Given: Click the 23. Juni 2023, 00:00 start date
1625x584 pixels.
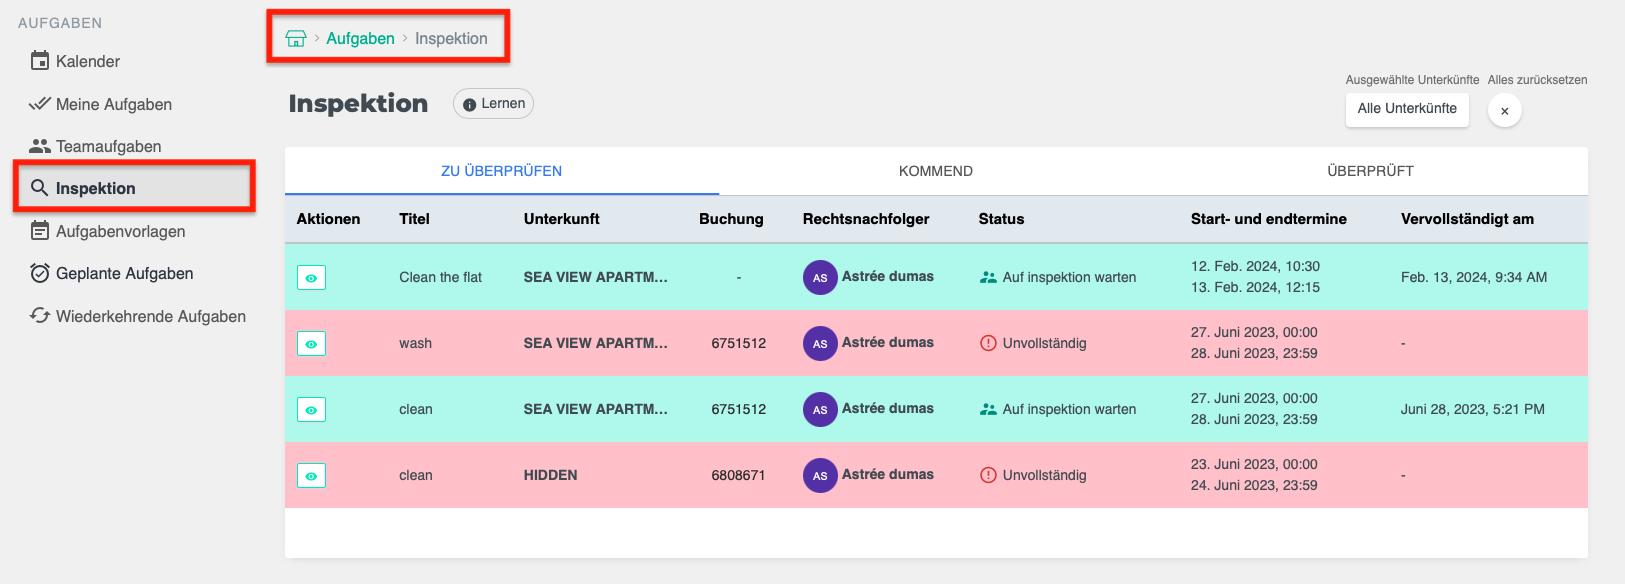Looking at the screenshot, I should click(x=1254, y=464).
